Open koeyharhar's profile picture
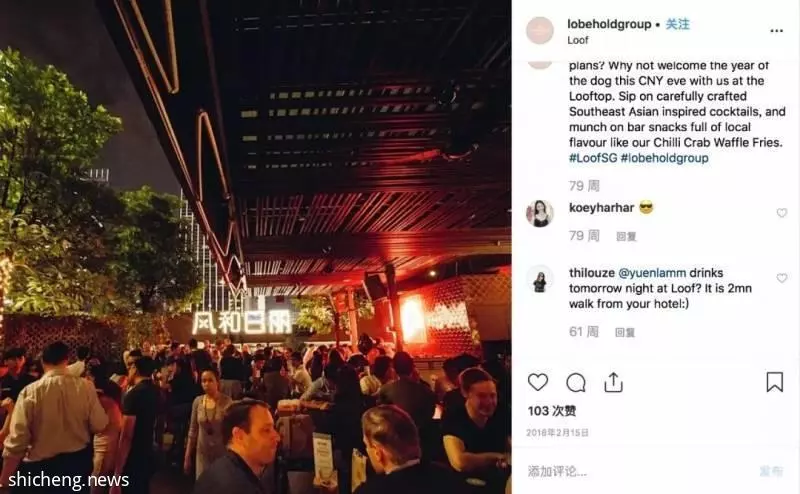This screenshot has height=494, width=800. coord(540,213)
